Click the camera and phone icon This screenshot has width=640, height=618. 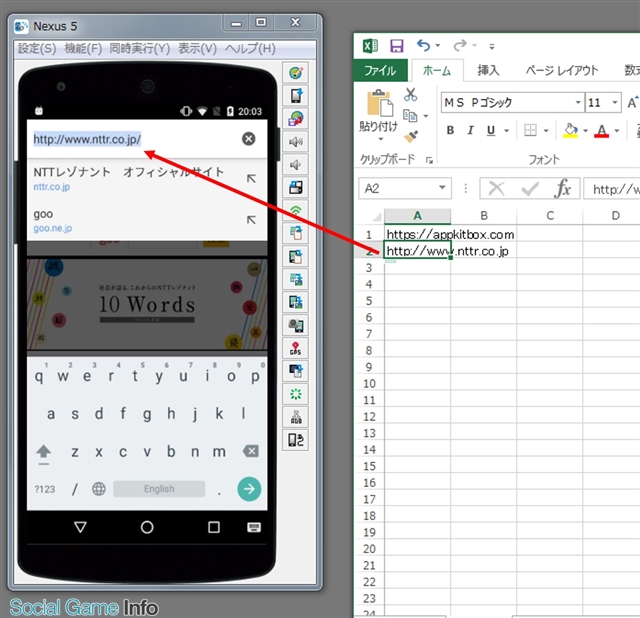pos(296,325)
